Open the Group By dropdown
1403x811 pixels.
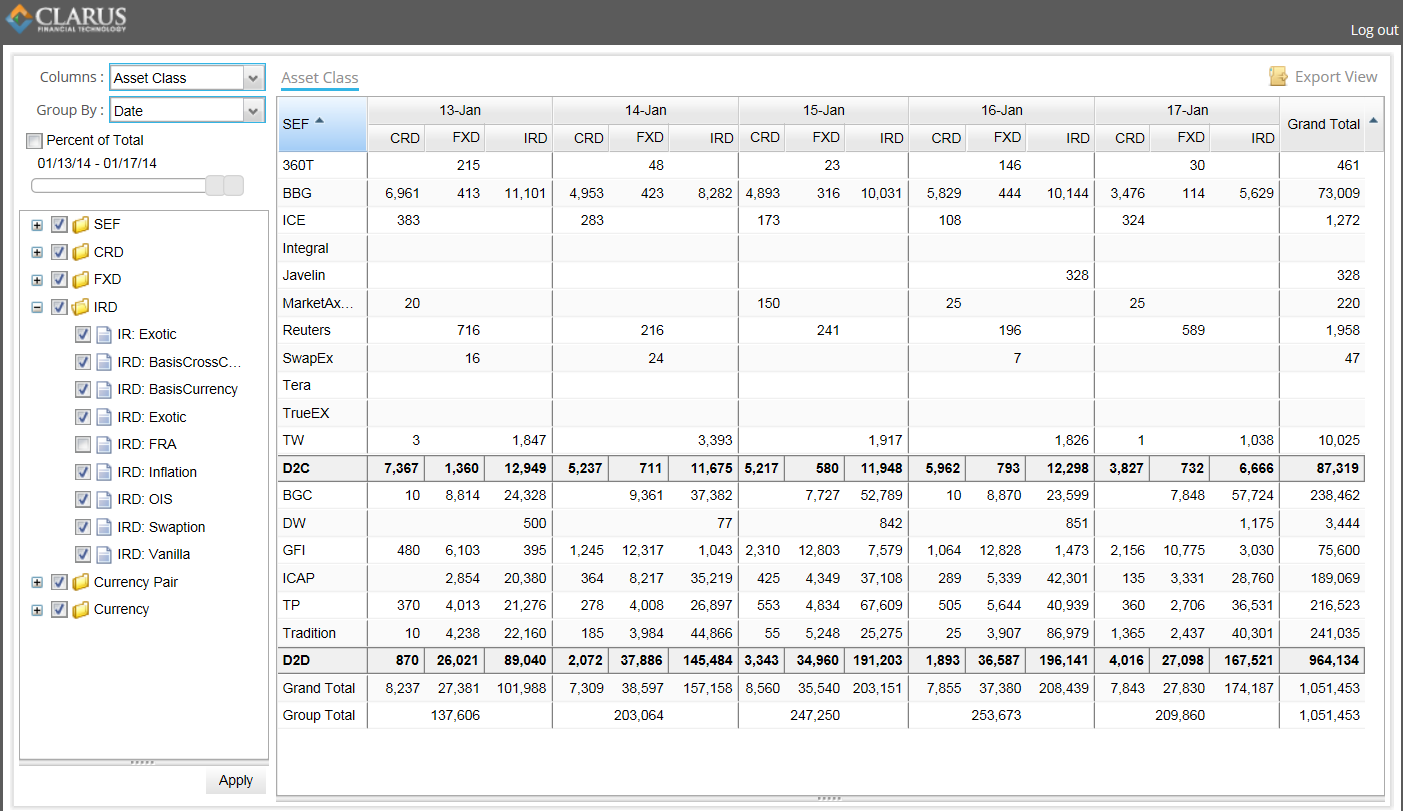coord(254,111)
